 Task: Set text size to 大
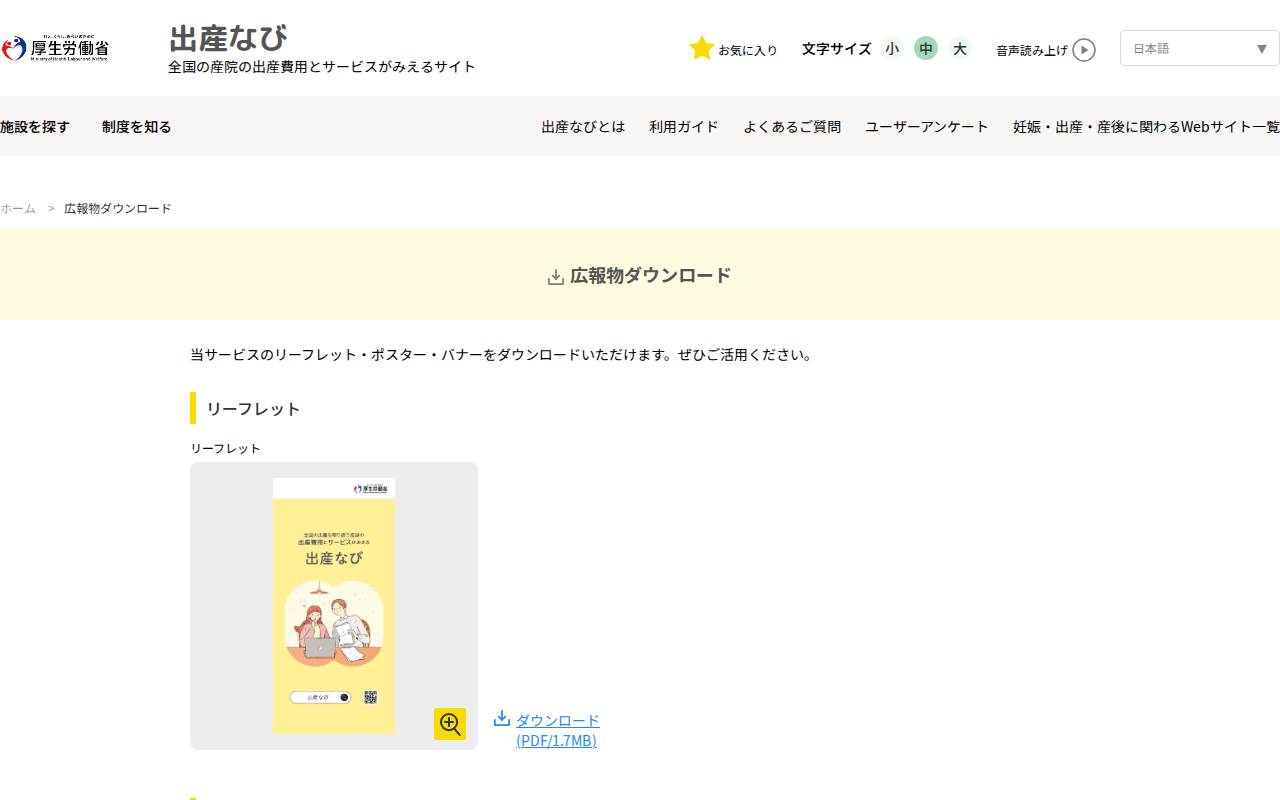point(960,48)
